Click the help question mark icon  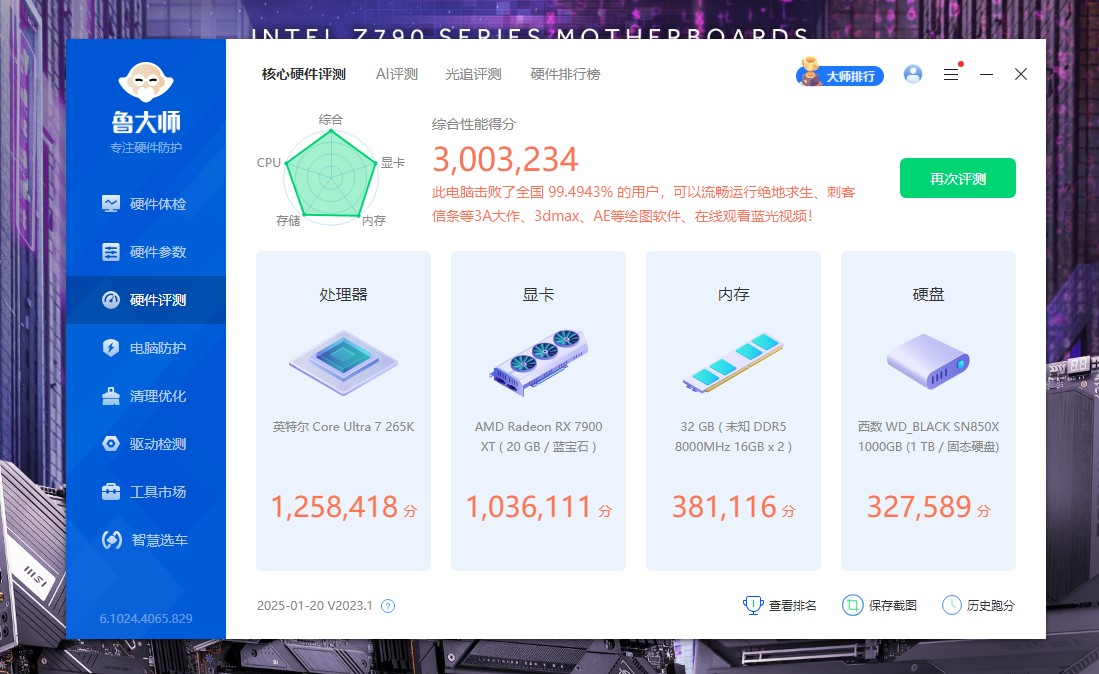coord(388,606)
